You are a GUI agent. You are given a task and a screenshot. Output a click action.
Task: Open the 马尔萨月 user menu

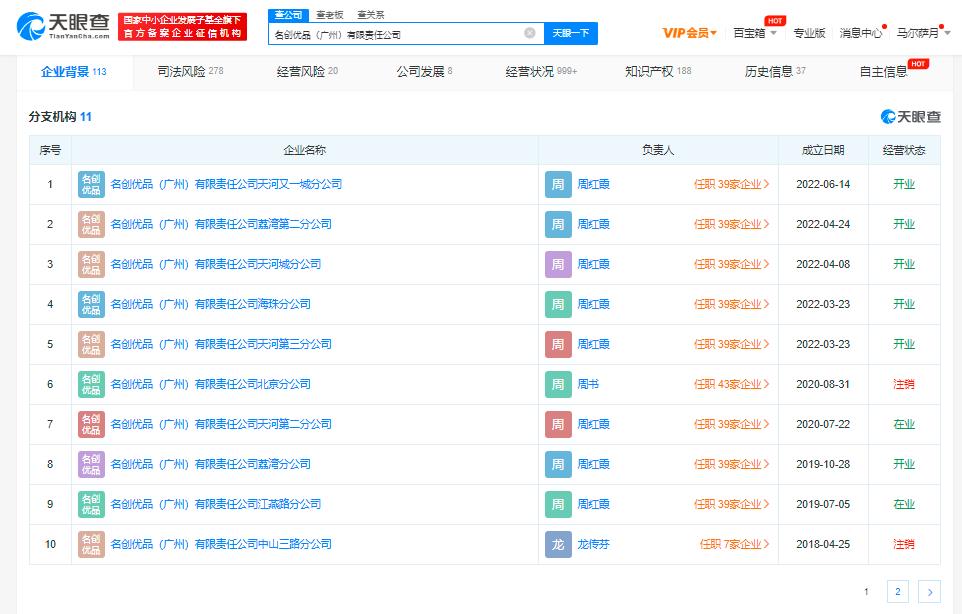923,33
